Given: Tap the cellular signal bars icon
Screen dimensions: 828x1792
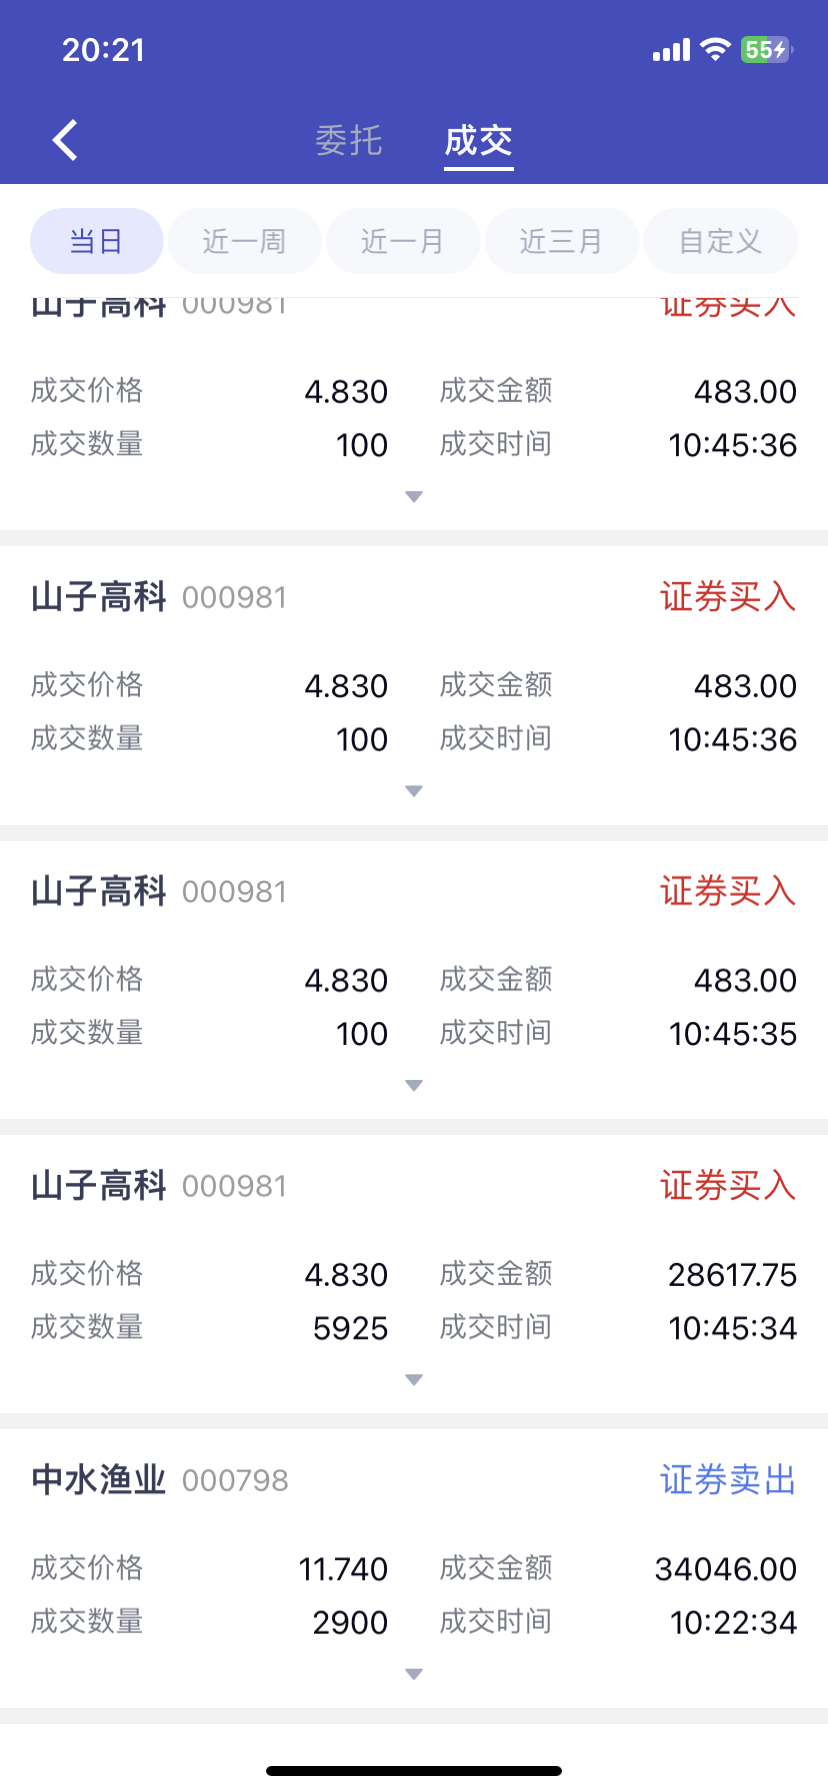Looking at the screenshot, I should pos(671,50).
